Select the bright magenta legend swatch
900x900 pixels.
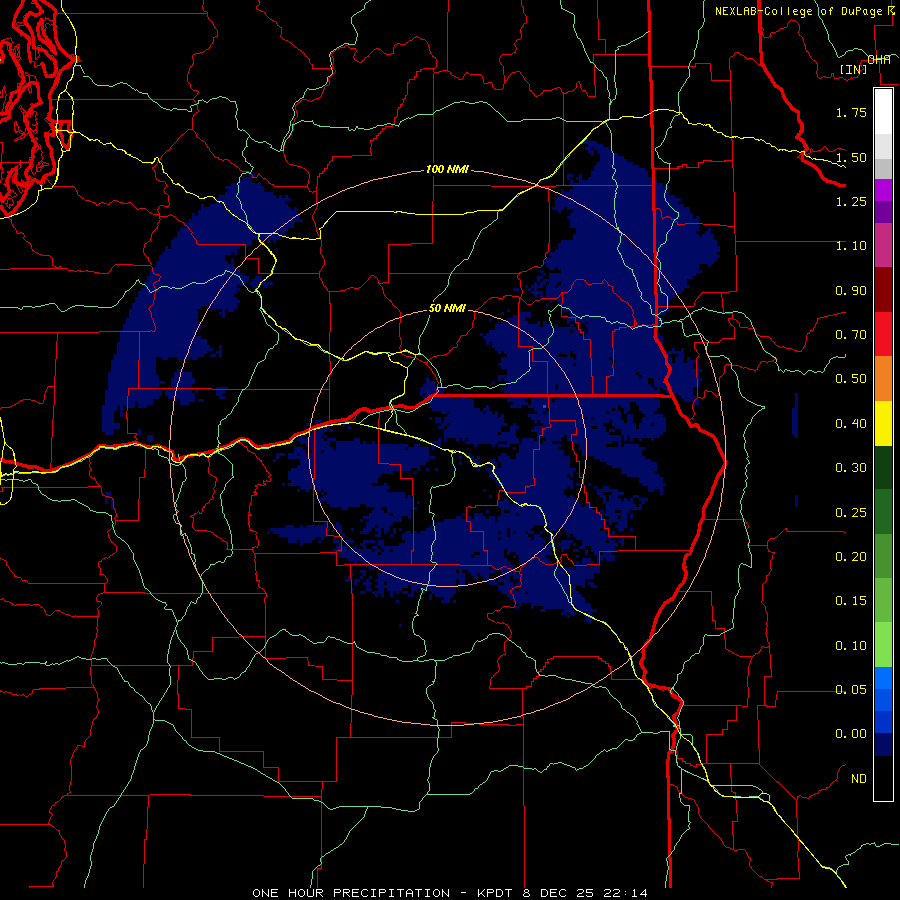[x=883, y=190]
